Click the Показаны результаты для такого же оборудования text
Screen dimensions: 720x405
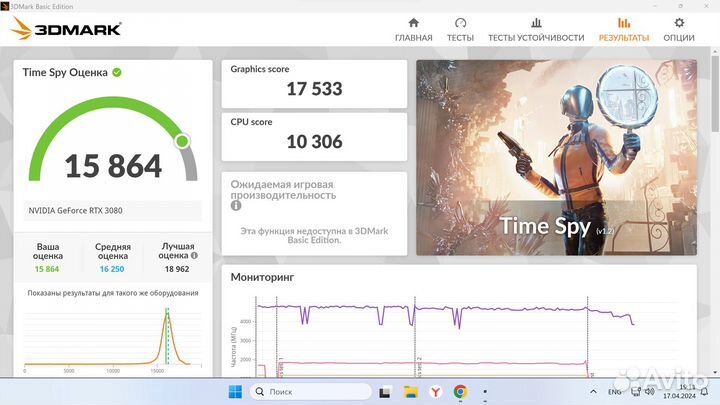coord(112,293)
